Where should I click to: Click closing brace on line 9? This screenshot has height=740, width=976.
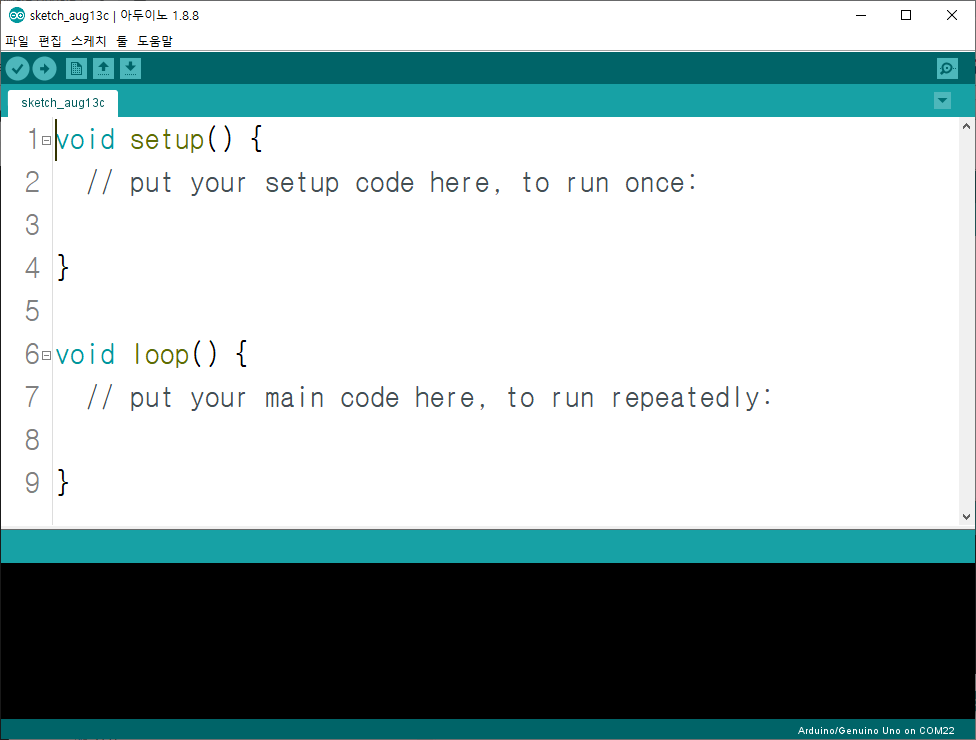click(x=63, y=483)
